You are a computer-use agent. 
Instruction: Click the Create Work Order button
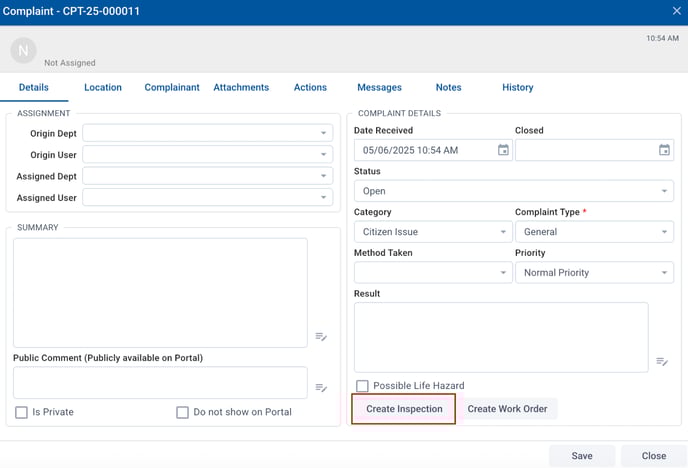509,409
